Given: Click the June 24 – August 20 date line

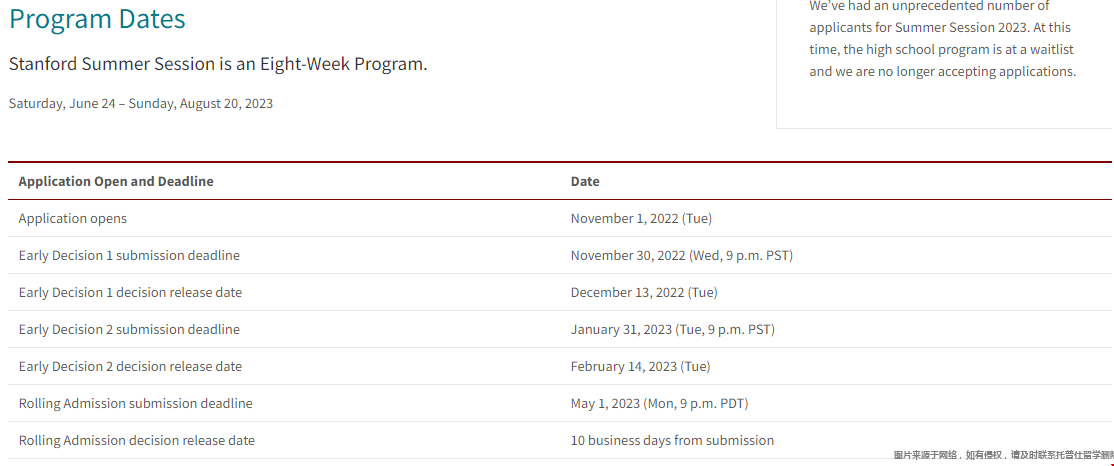Looking at the screenshot, I should [141, 103].
